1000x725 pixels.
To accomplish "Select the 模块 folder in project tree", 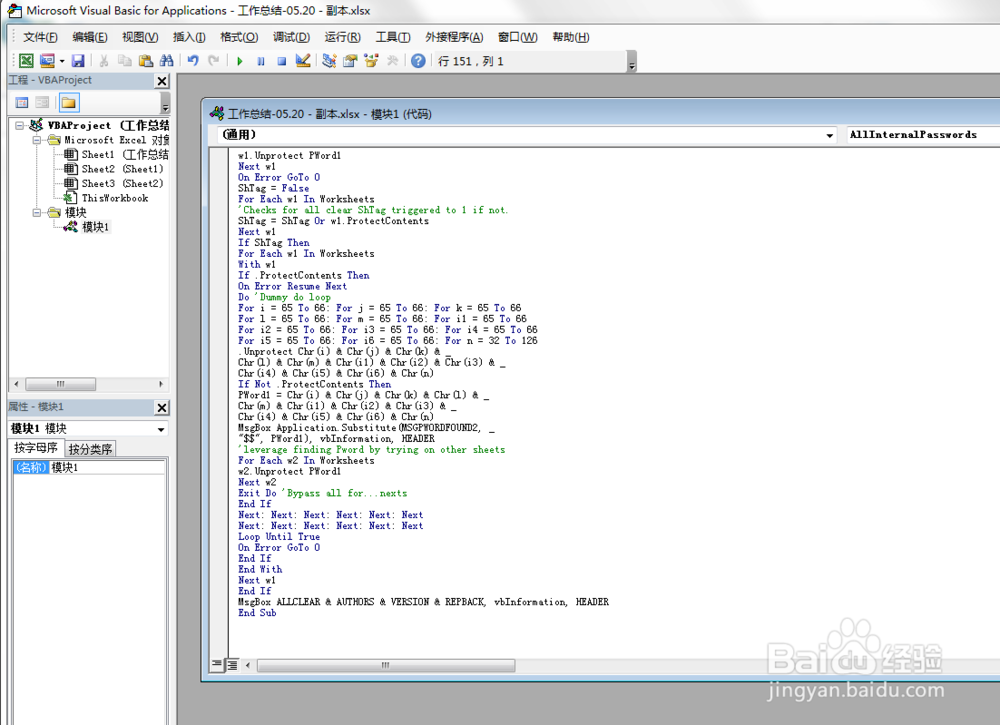I will (68, 212).
